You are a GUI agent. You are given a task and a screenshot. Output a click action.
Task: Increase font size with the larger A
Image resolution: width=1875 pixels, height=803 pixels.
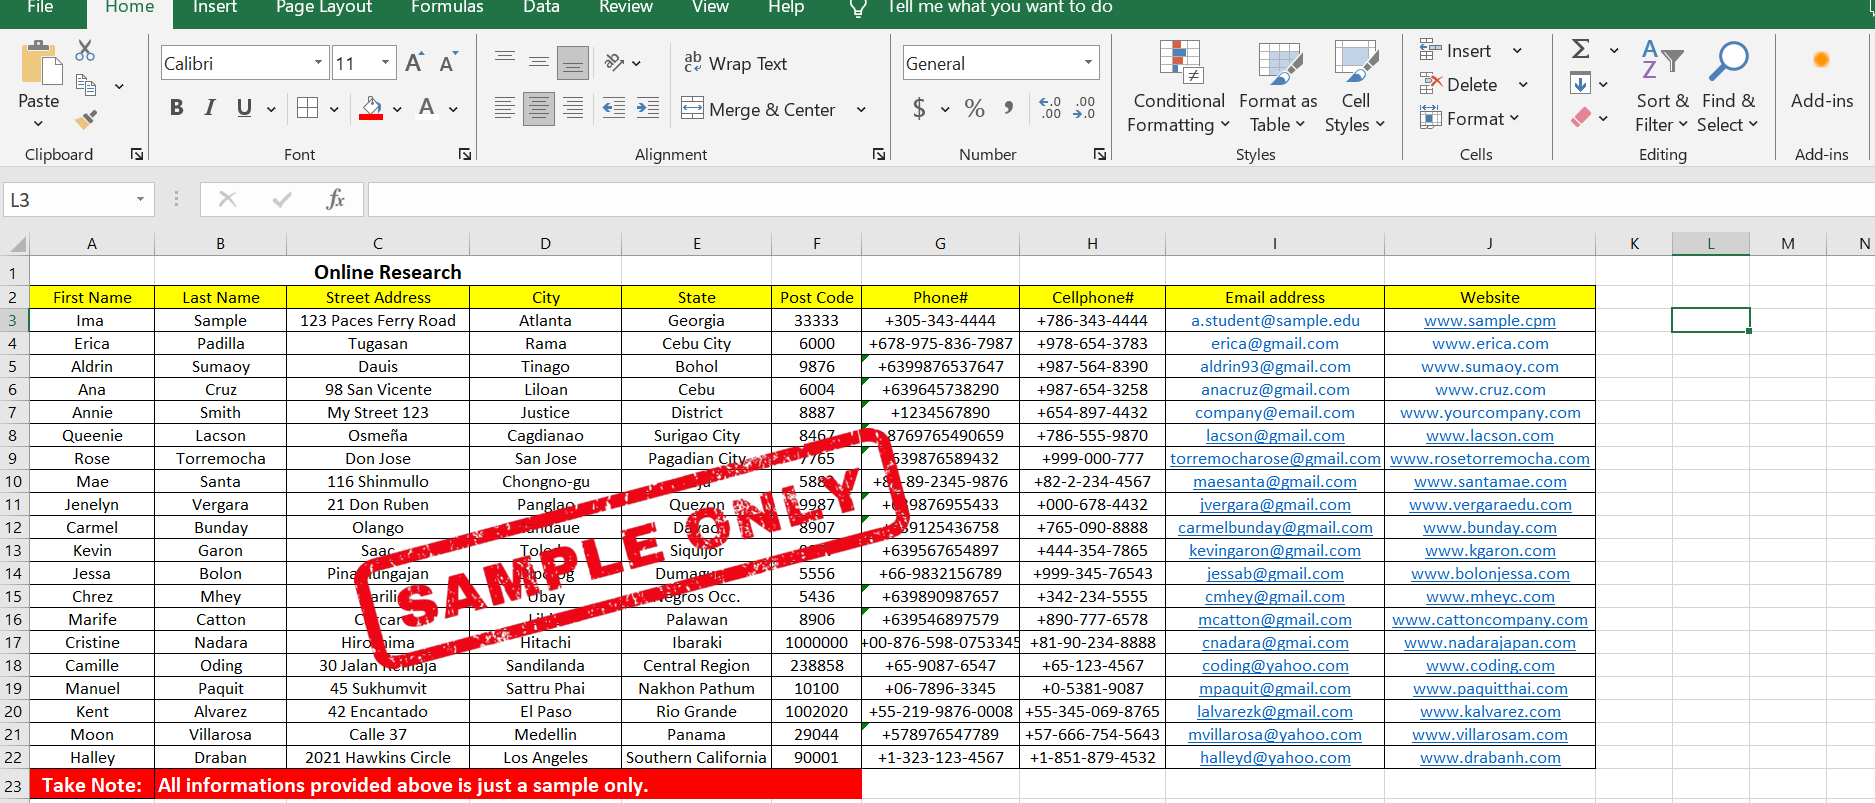414,63
